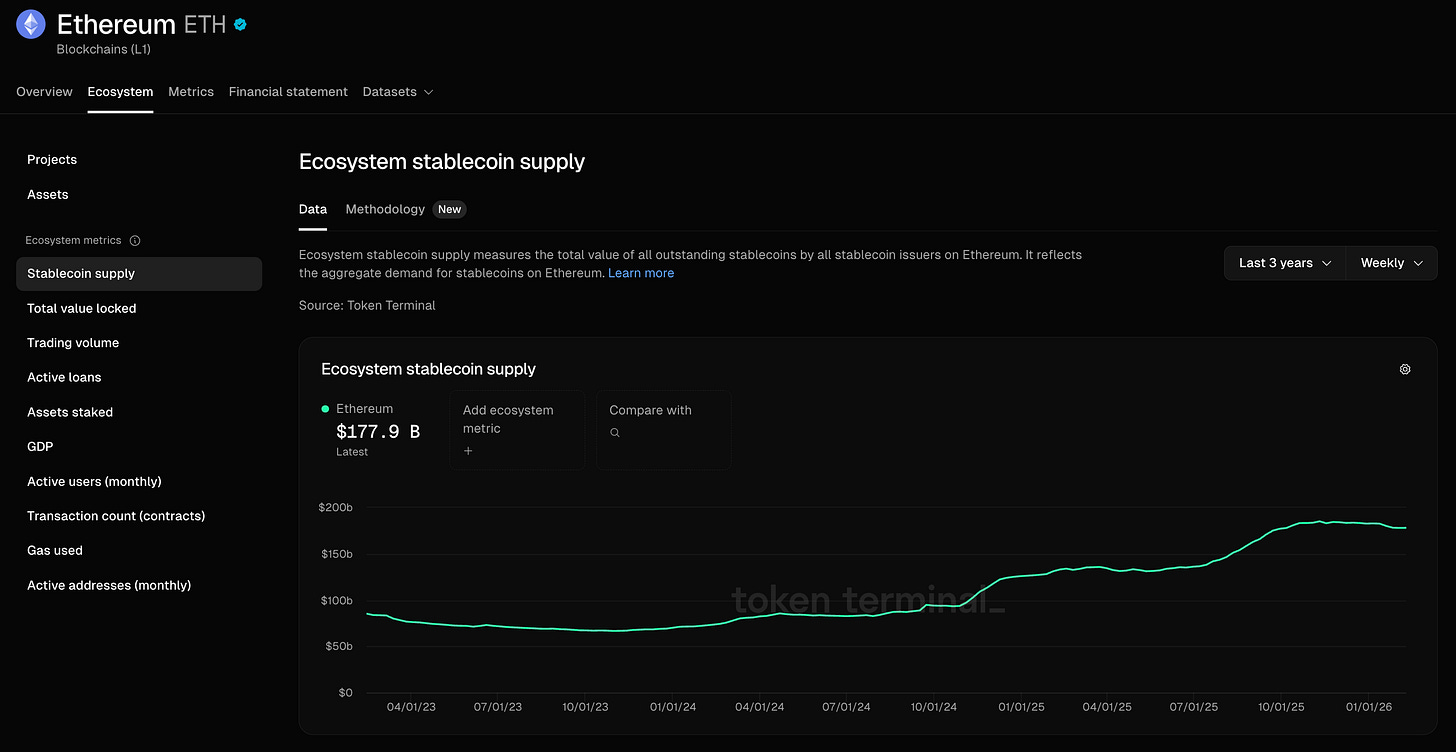Click the 01/01/26 x-axis date
1456x752 pixels.
pos(1368,707)
